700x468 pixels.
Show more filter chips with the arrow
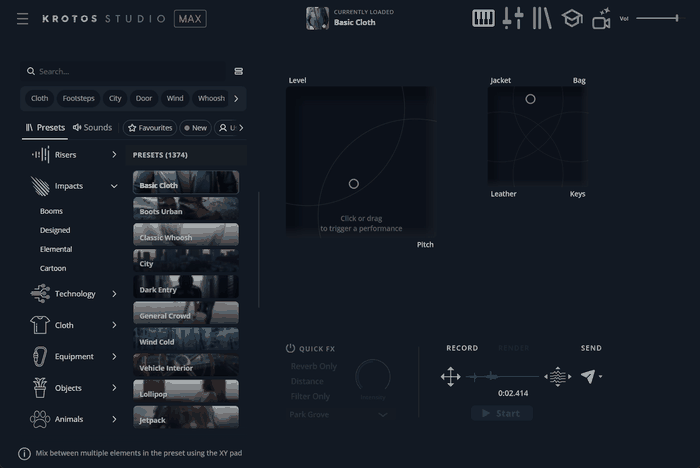(241, 128)
